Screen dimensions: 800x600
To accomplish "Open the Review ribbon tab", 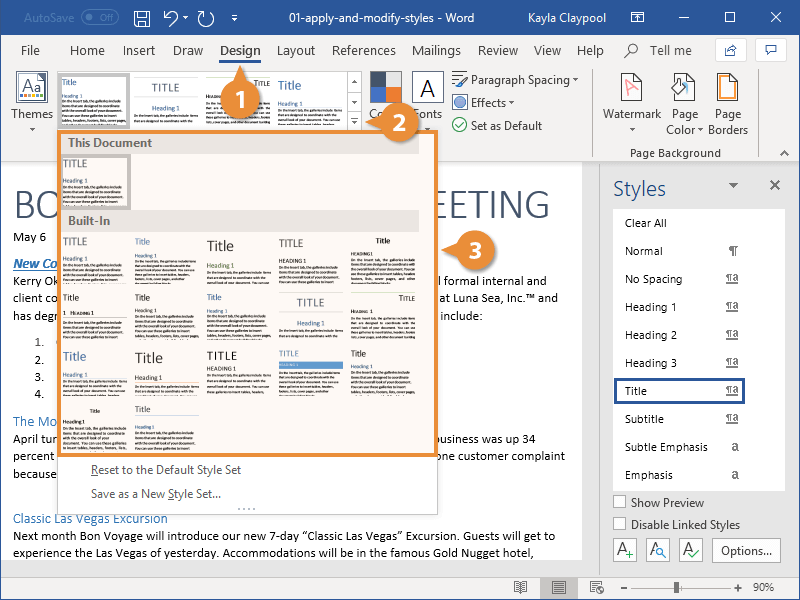I will tap(499, 50).
